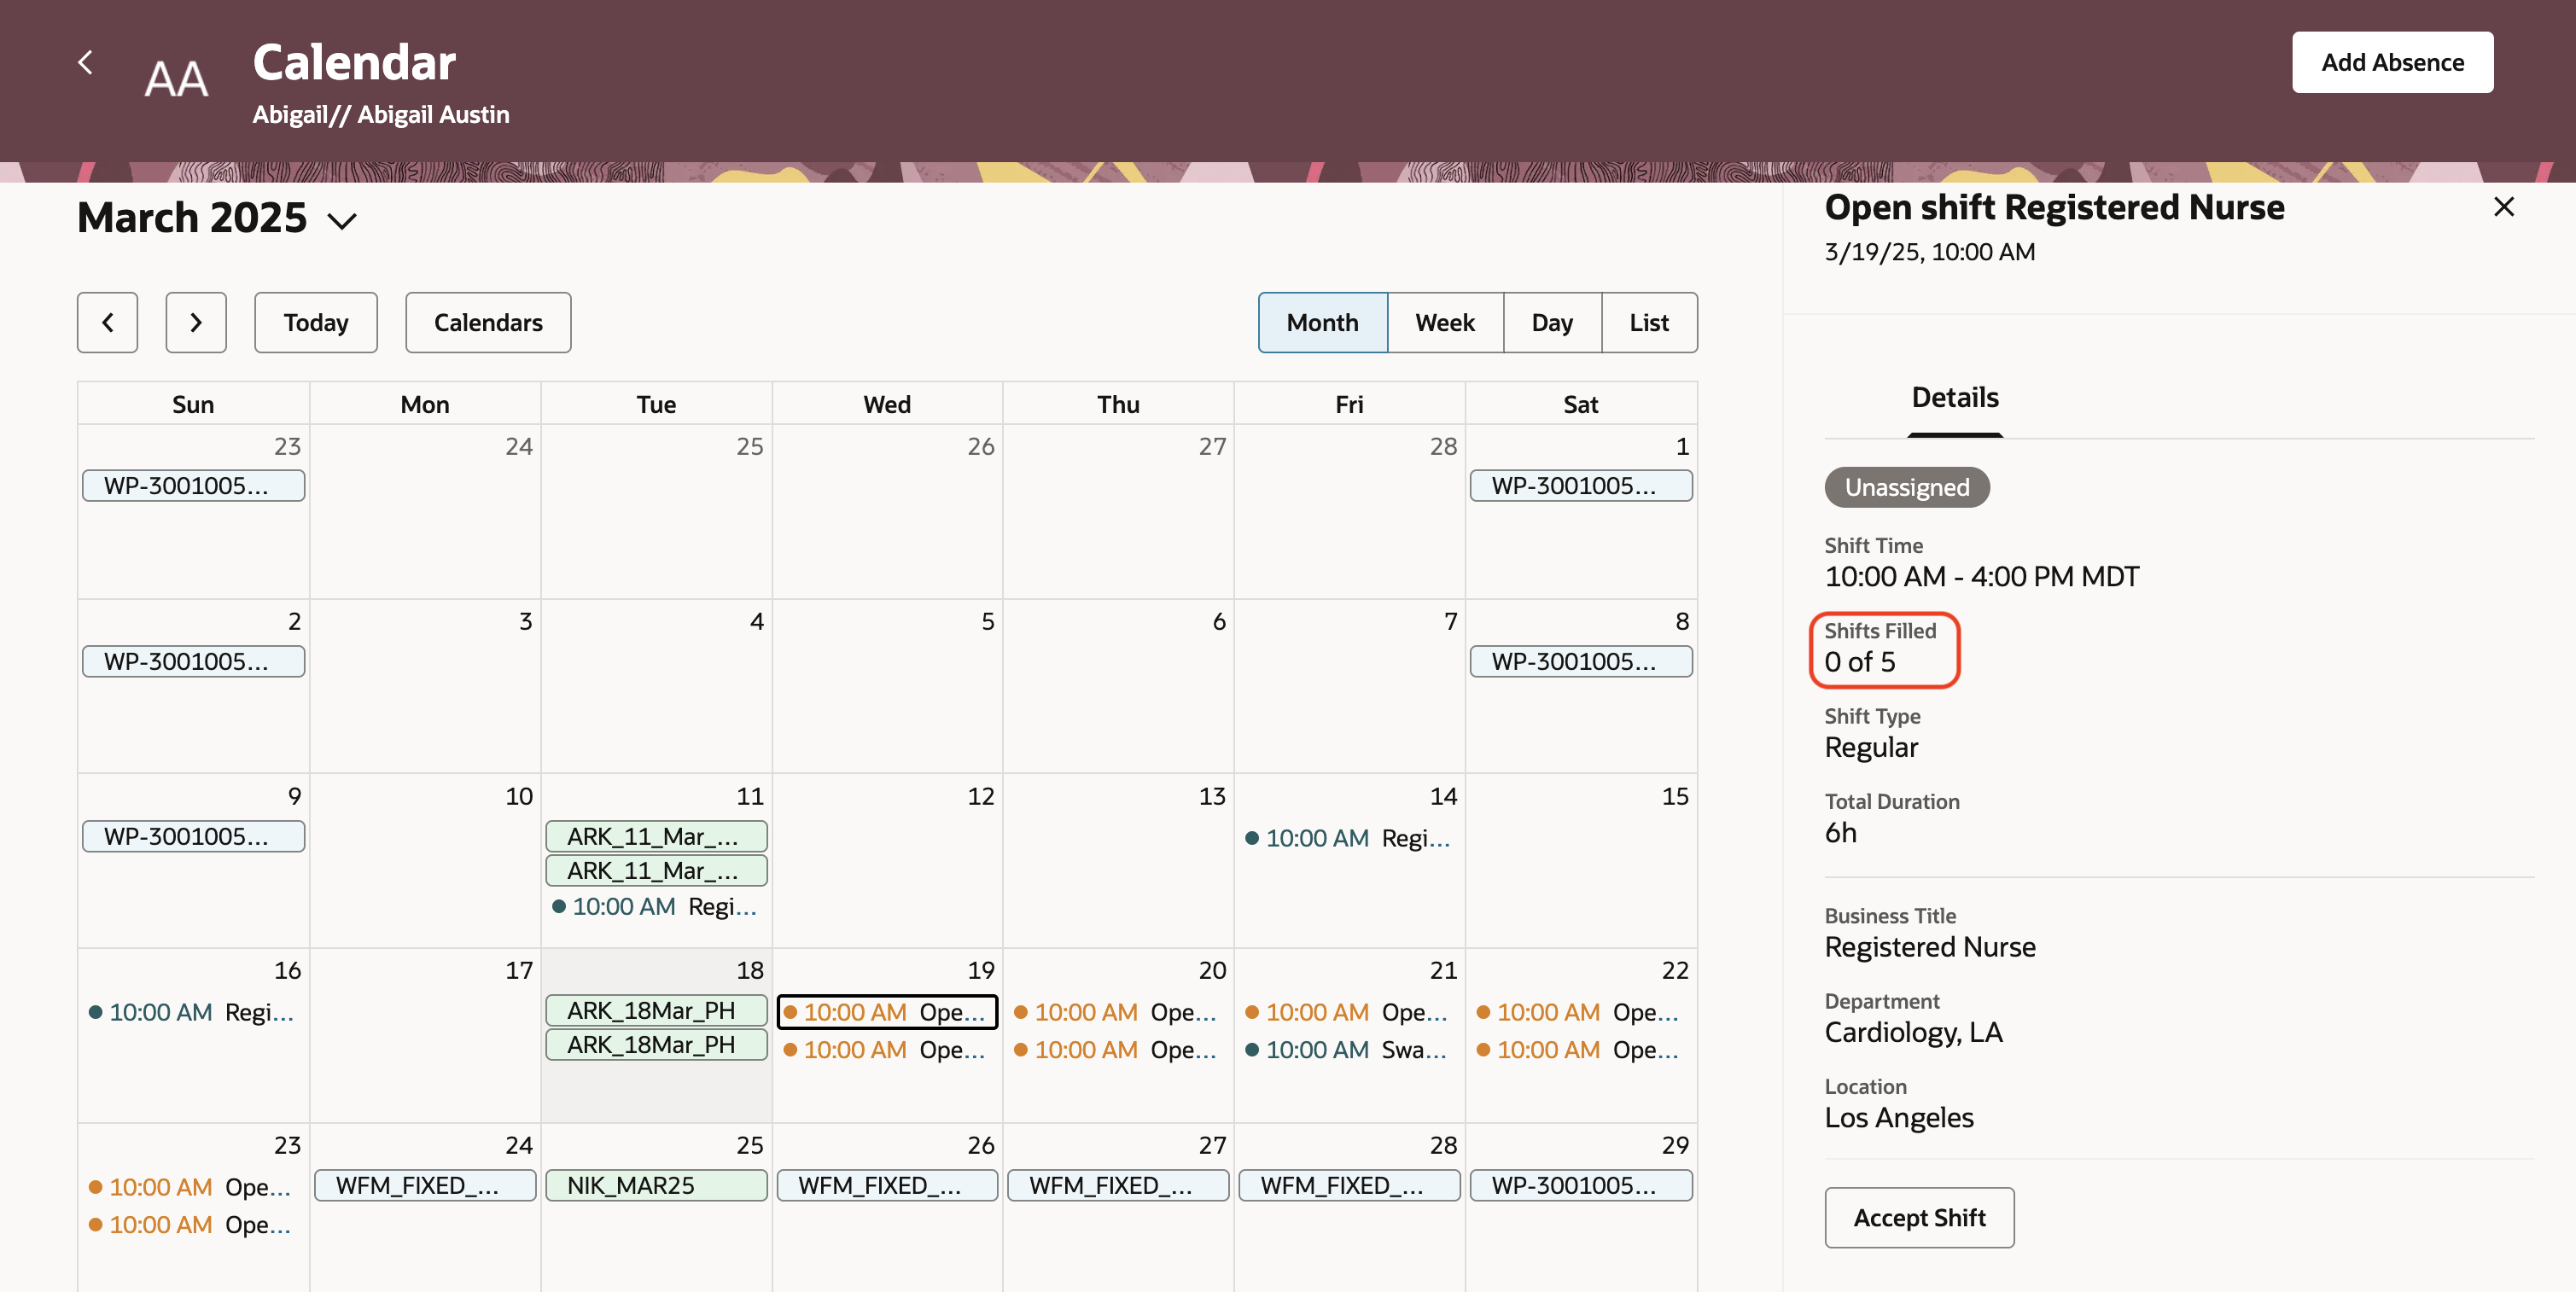Go to next month arrow
The width and height of the screenshot is (2576, 1292).
point(196,322)
